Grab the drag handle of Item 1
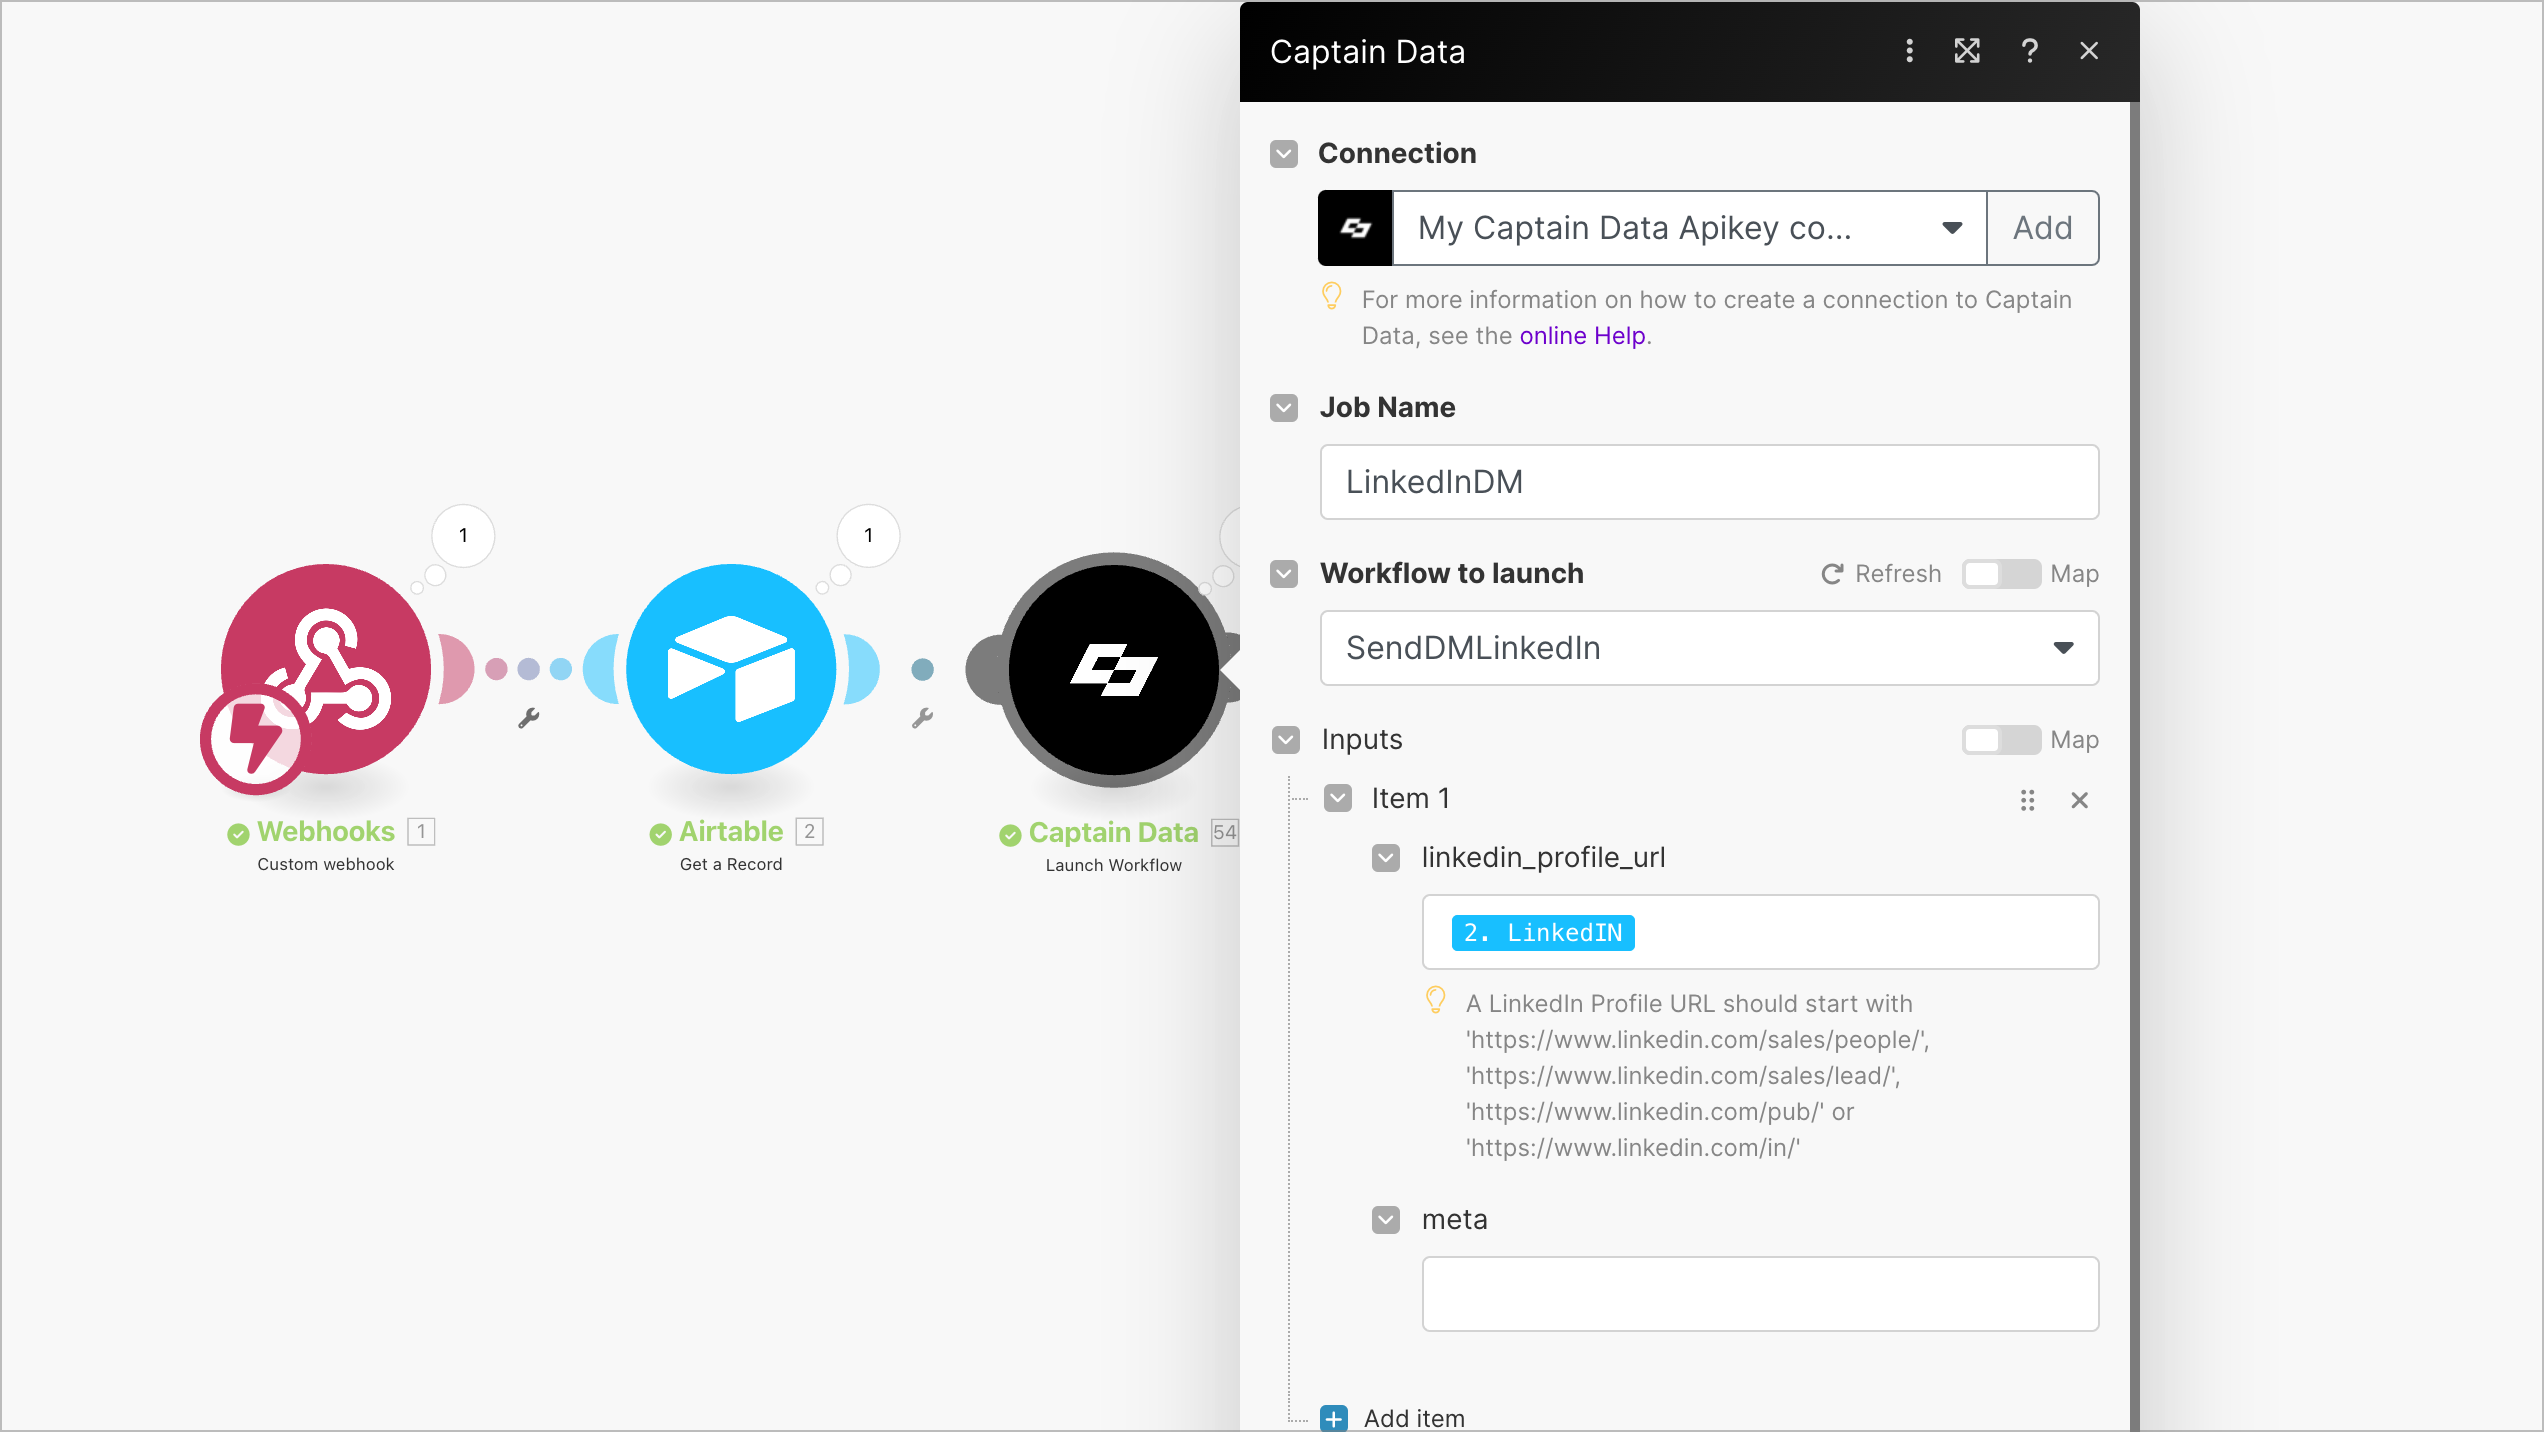2544x1432 pixels. [2027, 800]
